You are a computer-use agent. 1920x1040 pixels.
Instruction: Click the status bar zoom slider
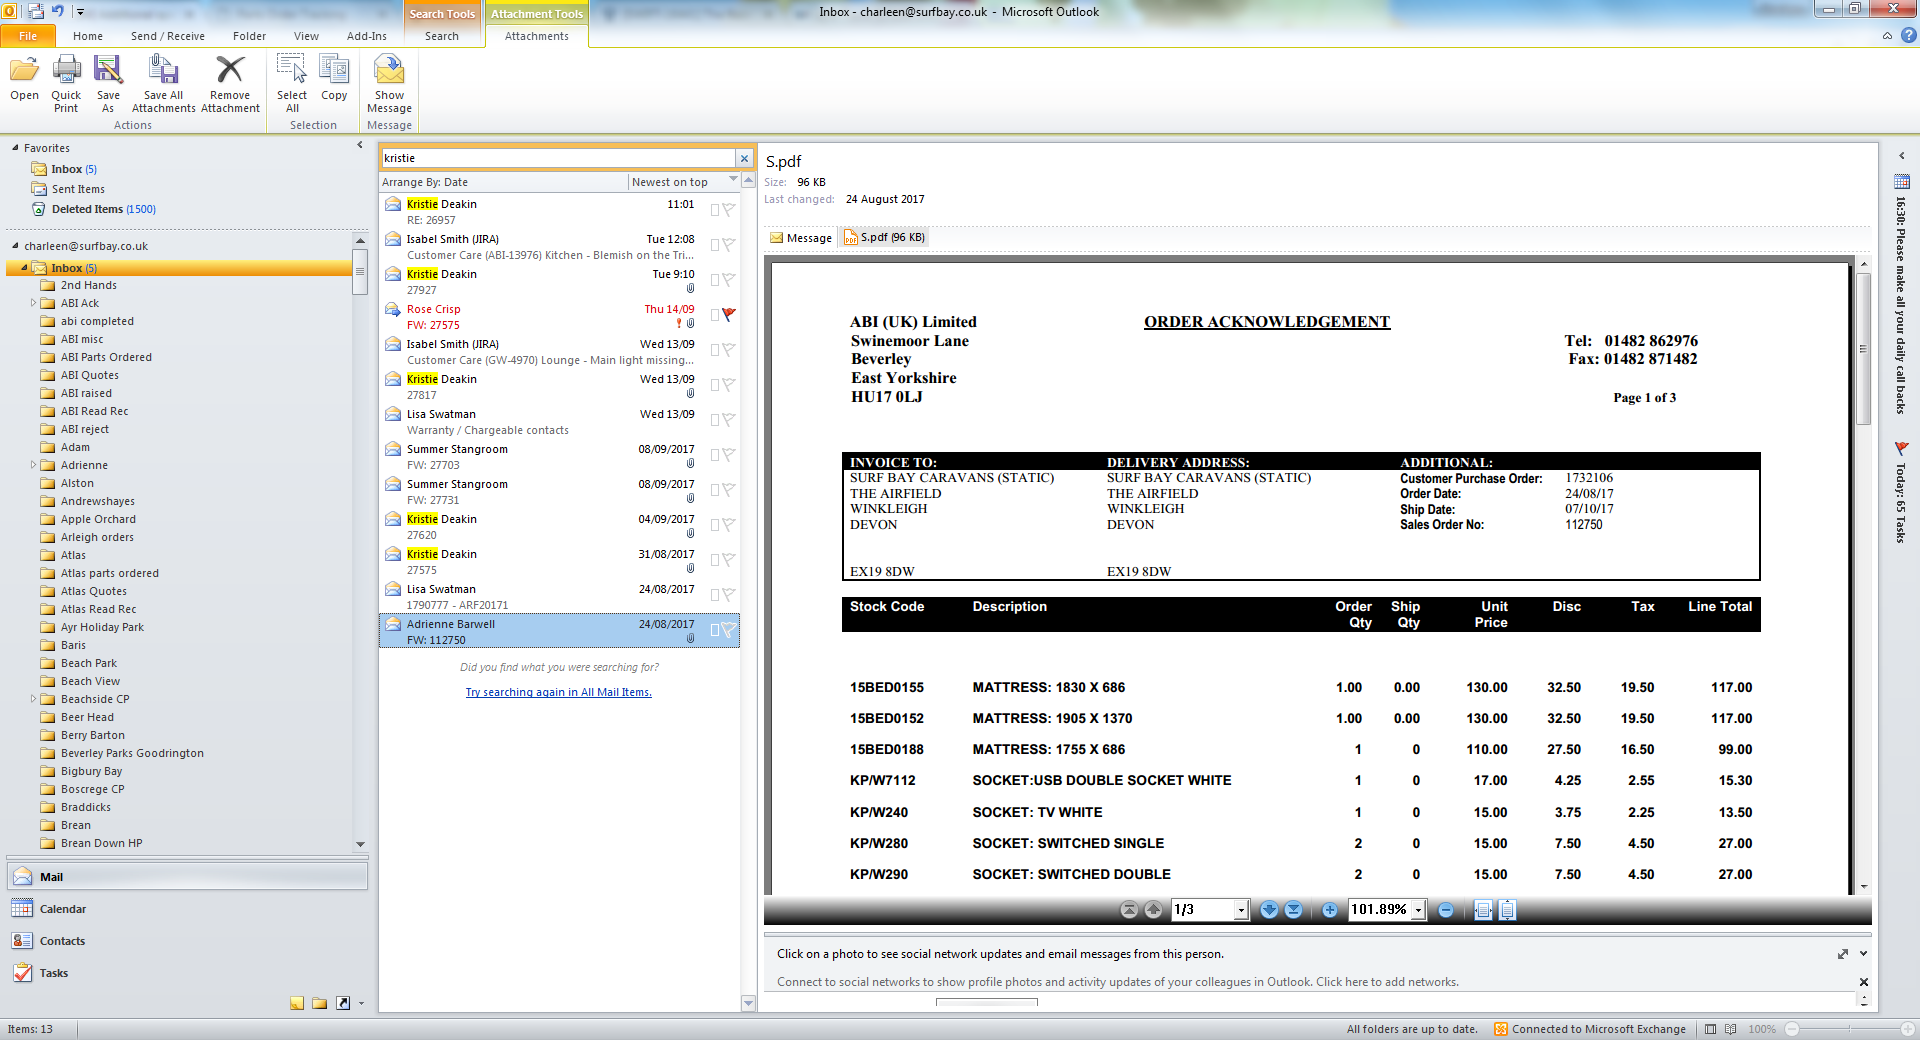coord(1850,1029)
